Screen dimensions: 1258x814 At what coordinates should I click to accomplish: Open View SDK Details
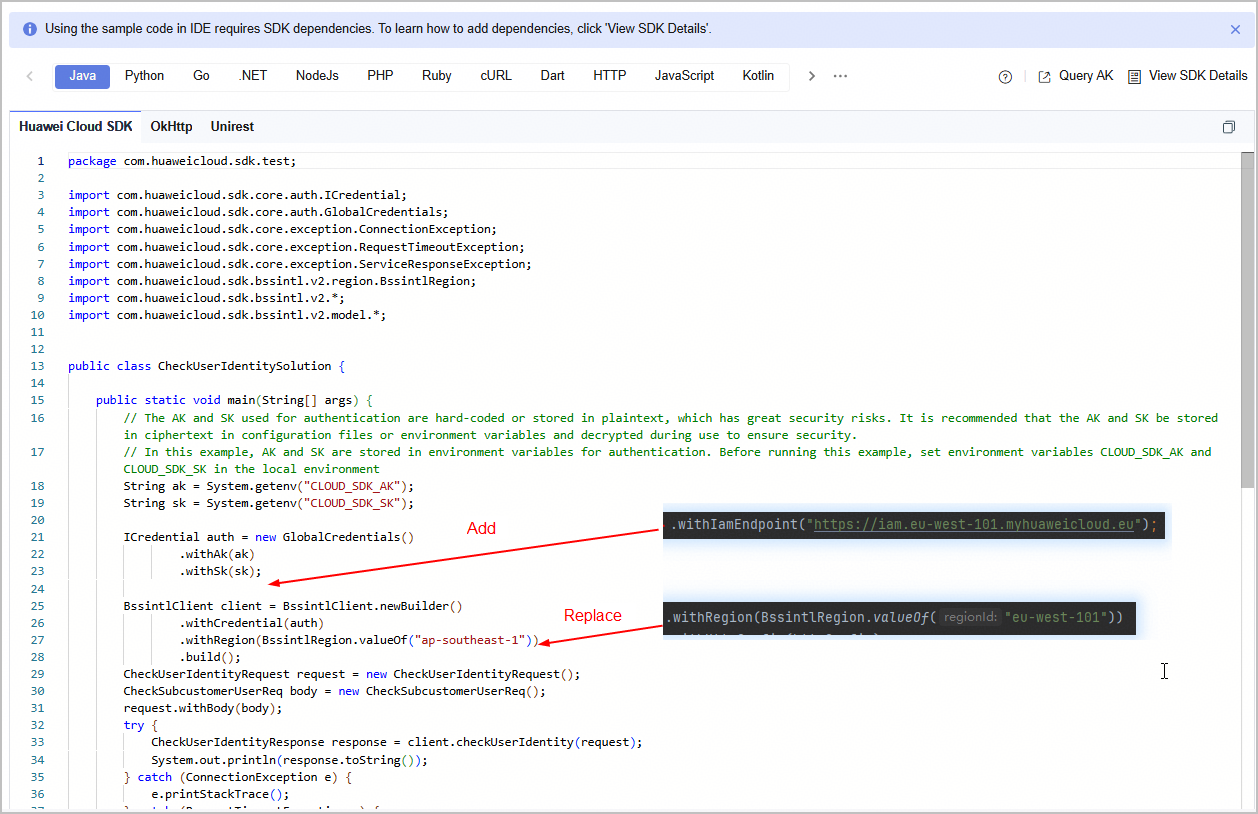point(1198,76)
